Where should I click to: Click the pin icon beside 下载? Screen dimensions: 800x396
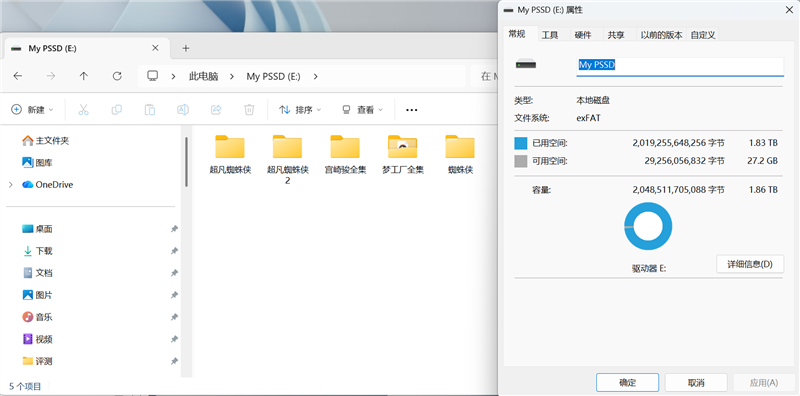click(174, 251)
